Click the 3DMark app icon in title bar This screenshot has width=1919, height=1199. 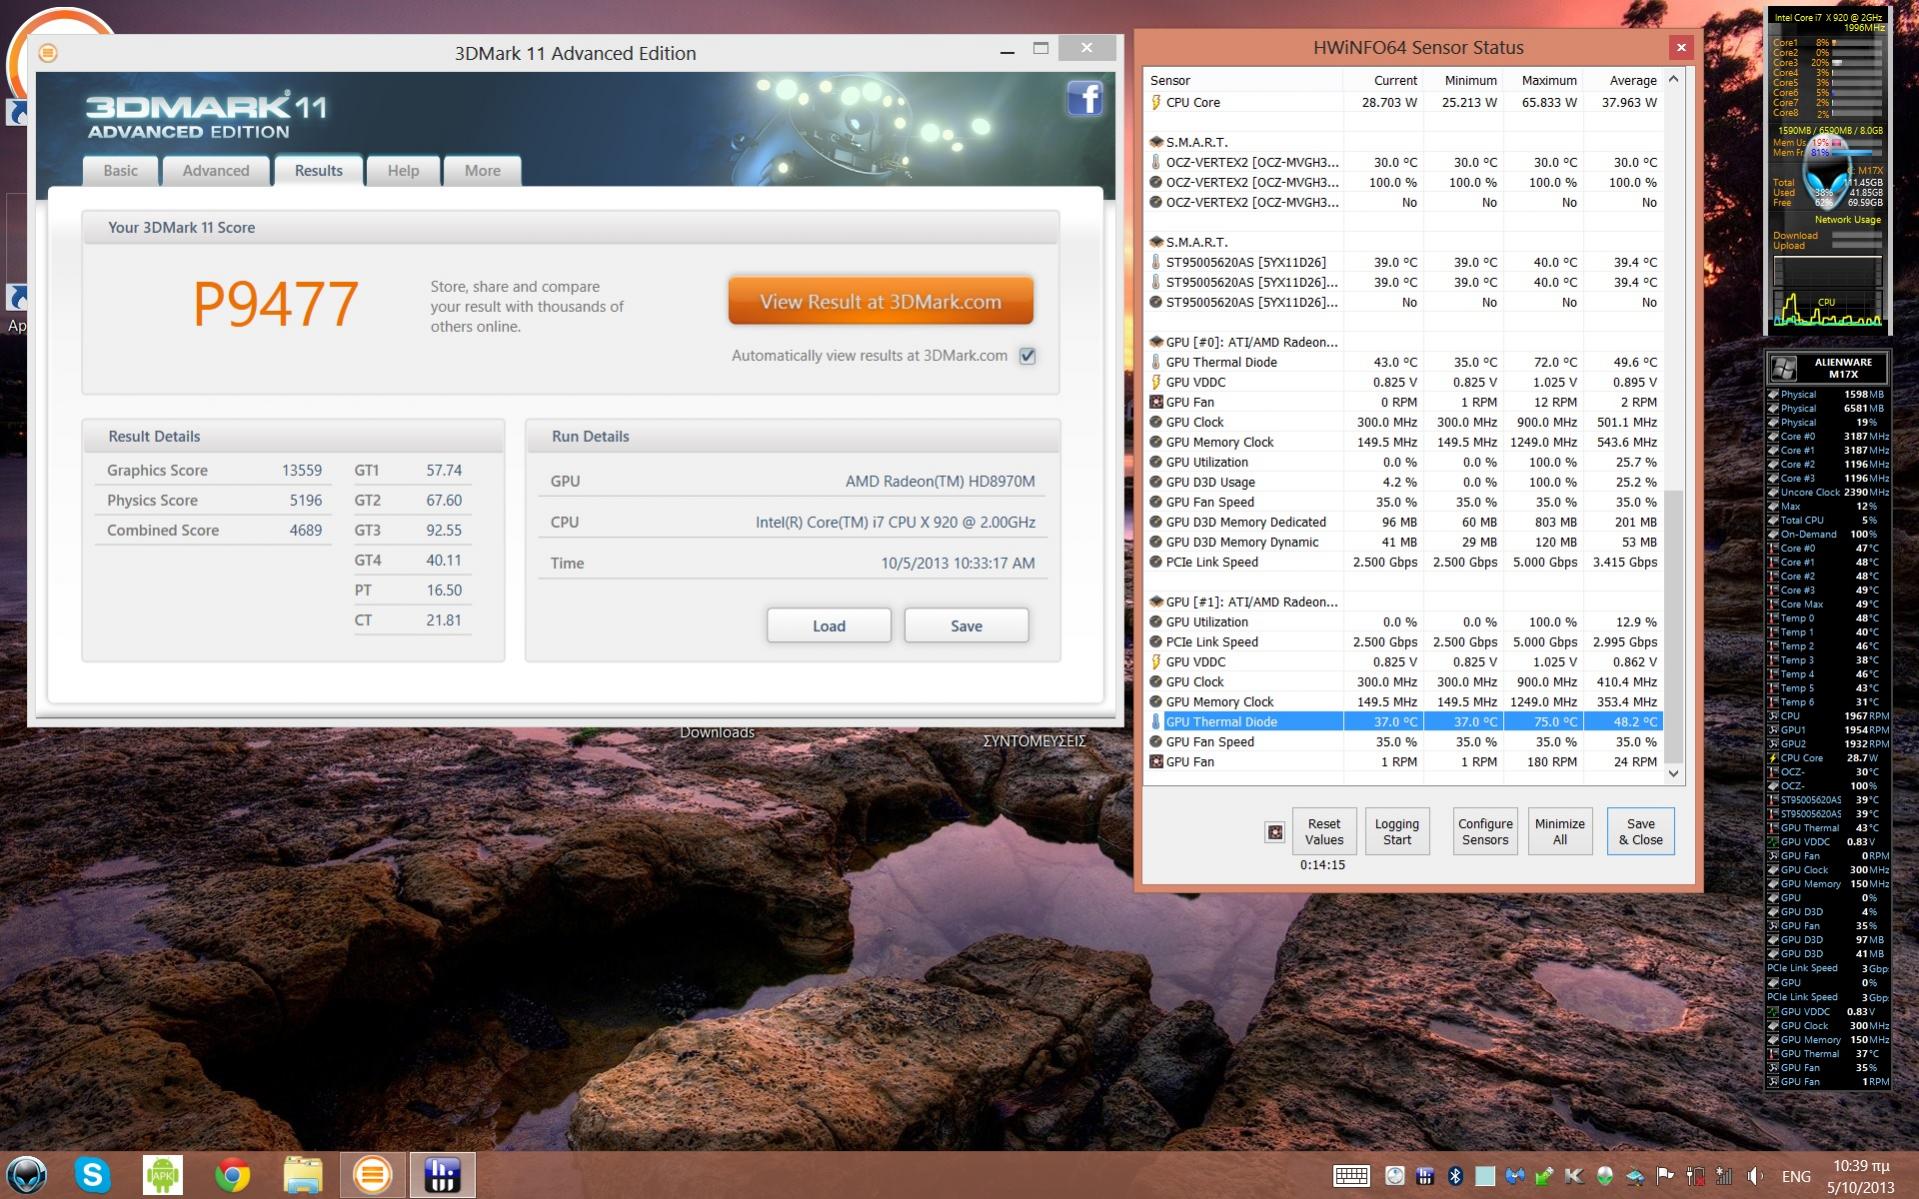click(47, 53)
